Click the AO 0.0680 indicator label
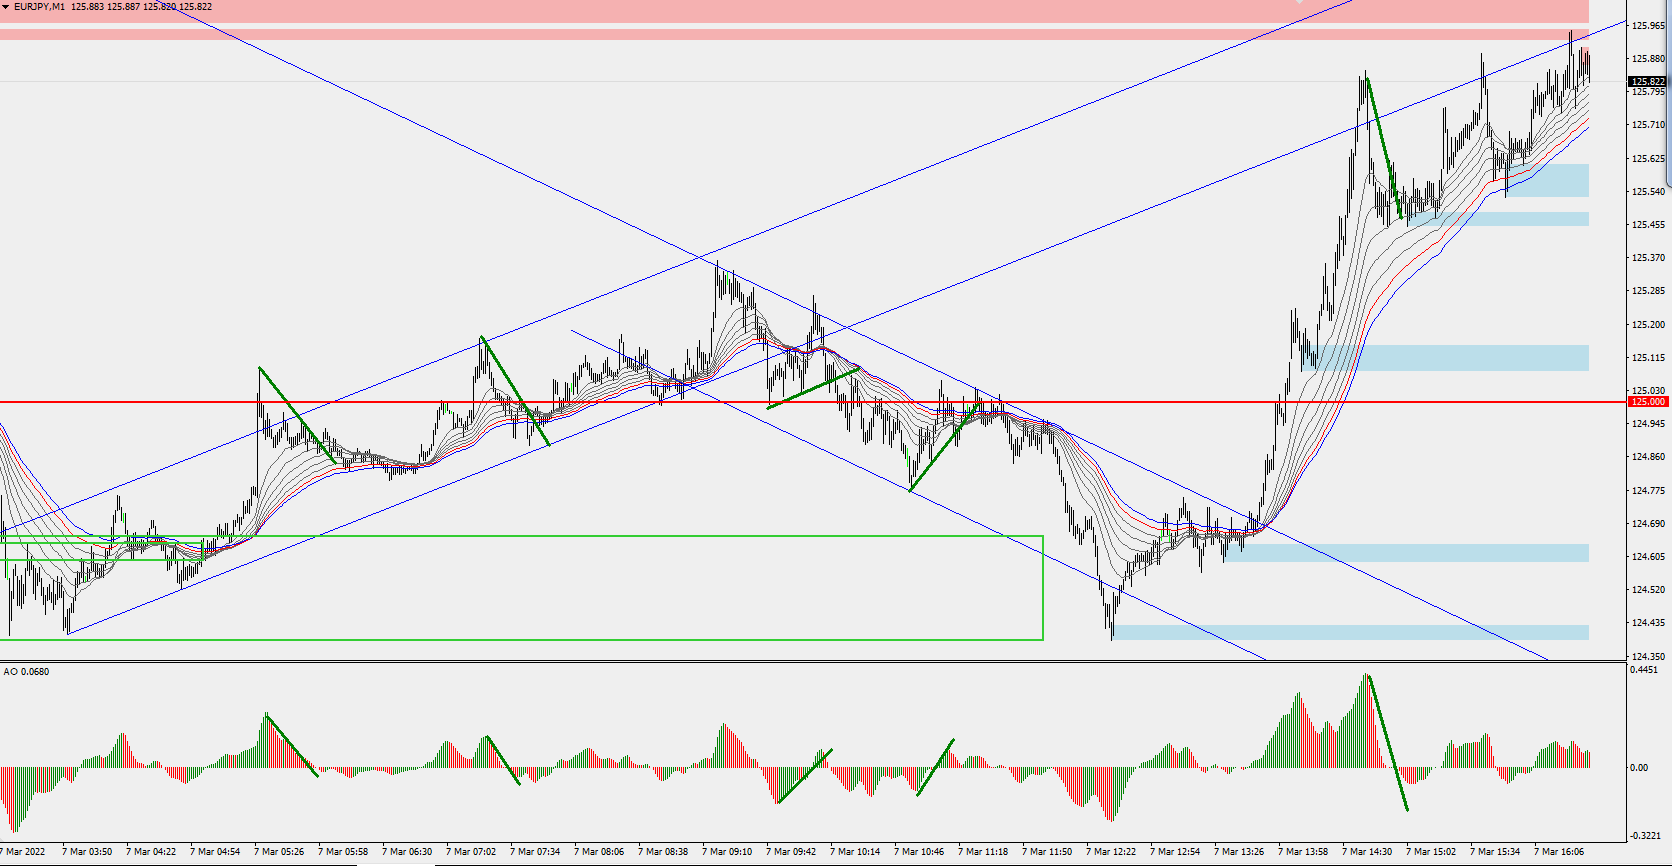 click(x=26, y=671)
